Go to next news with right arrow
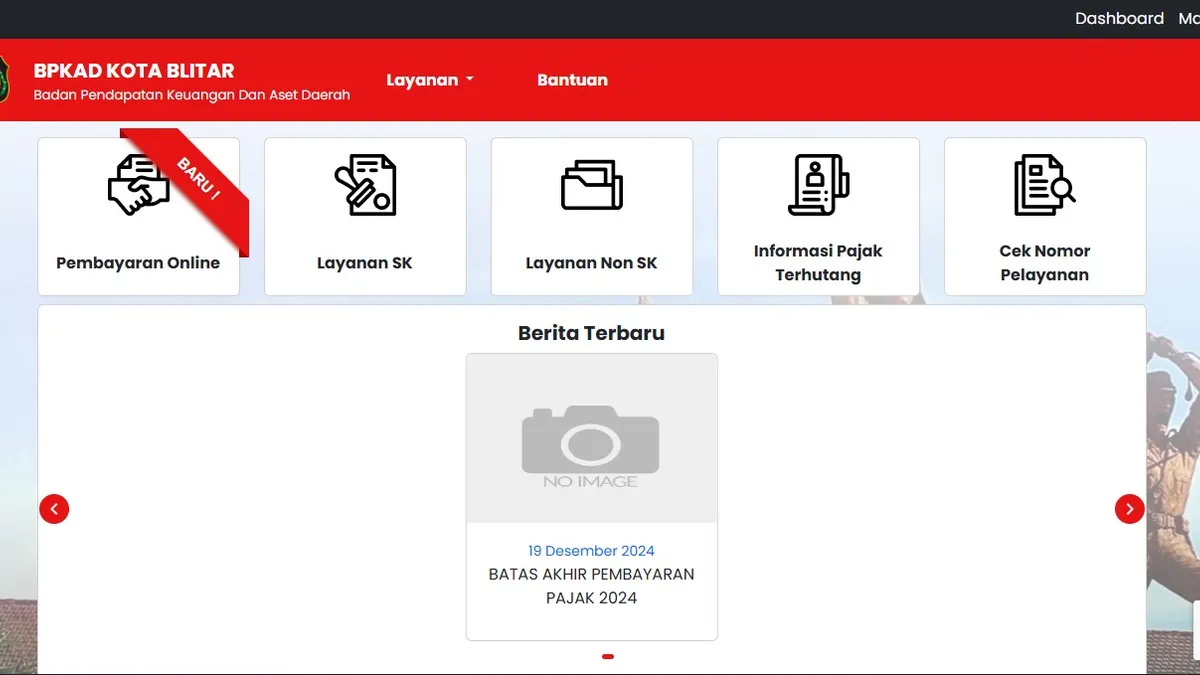The height and width of the screenshot is (675, 1200). click(1129, 509)
